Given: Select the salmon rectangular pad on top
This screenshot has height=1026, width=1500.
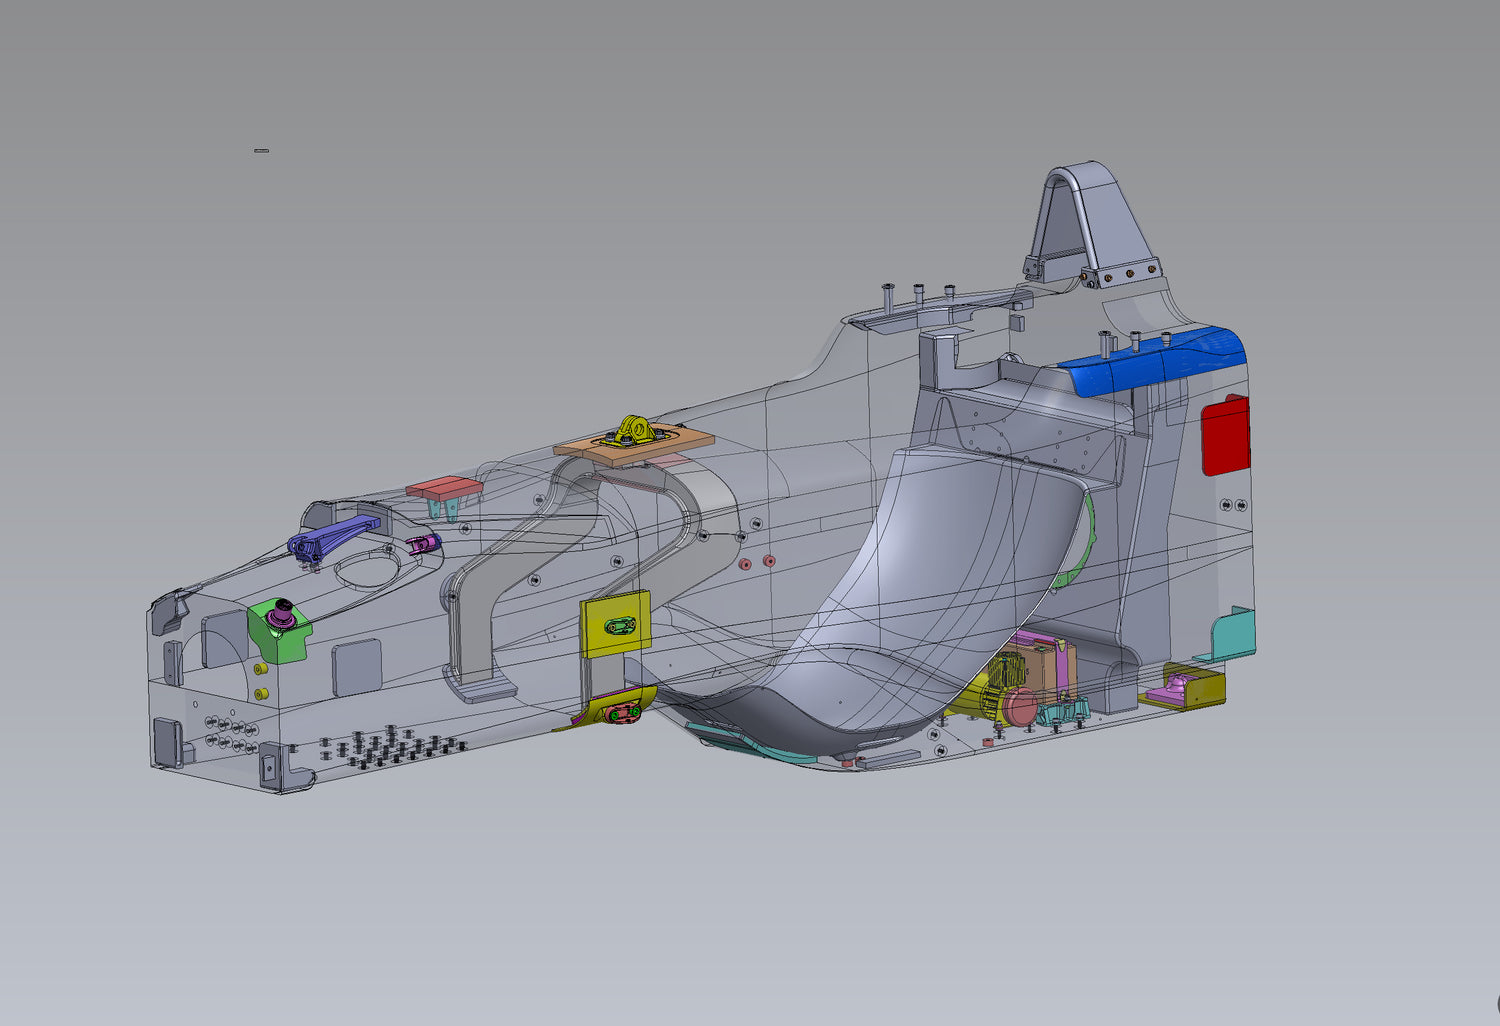Looking at the screenshot, I should point(444,488).
